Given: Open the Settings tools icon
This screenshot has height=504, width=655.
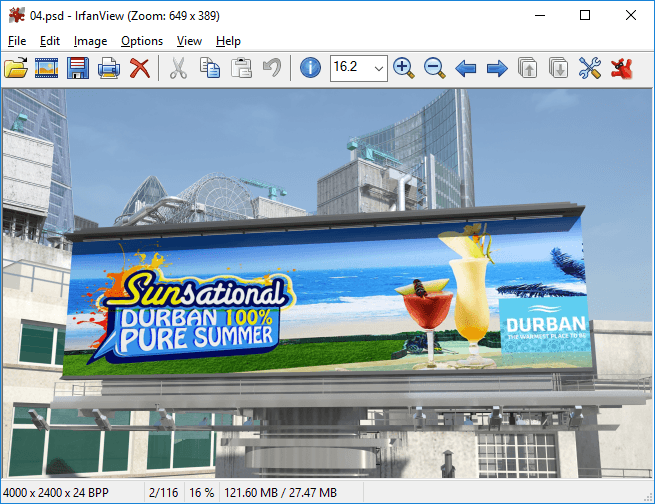Looking at the screenshot, I should (590, 68).
